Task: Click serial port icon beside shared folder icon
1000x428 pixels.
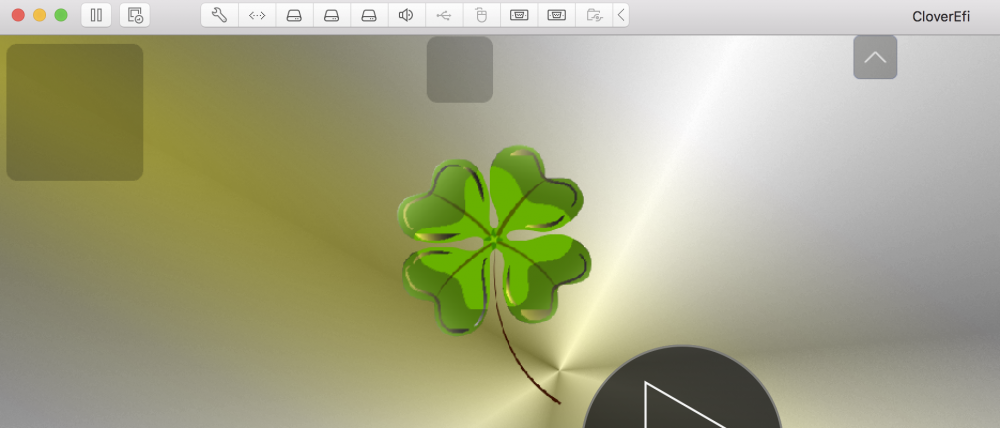Action: tap(557, 15)
